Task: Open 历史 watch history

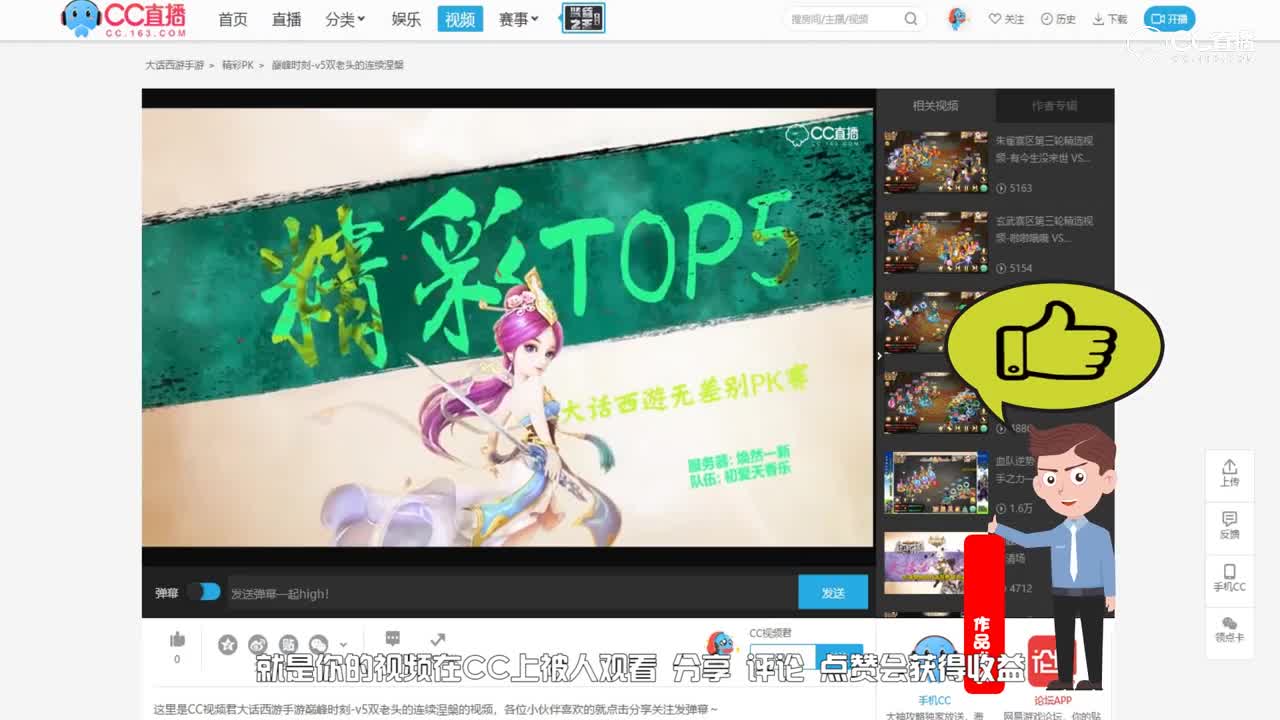Action: tap(1058, 19)
